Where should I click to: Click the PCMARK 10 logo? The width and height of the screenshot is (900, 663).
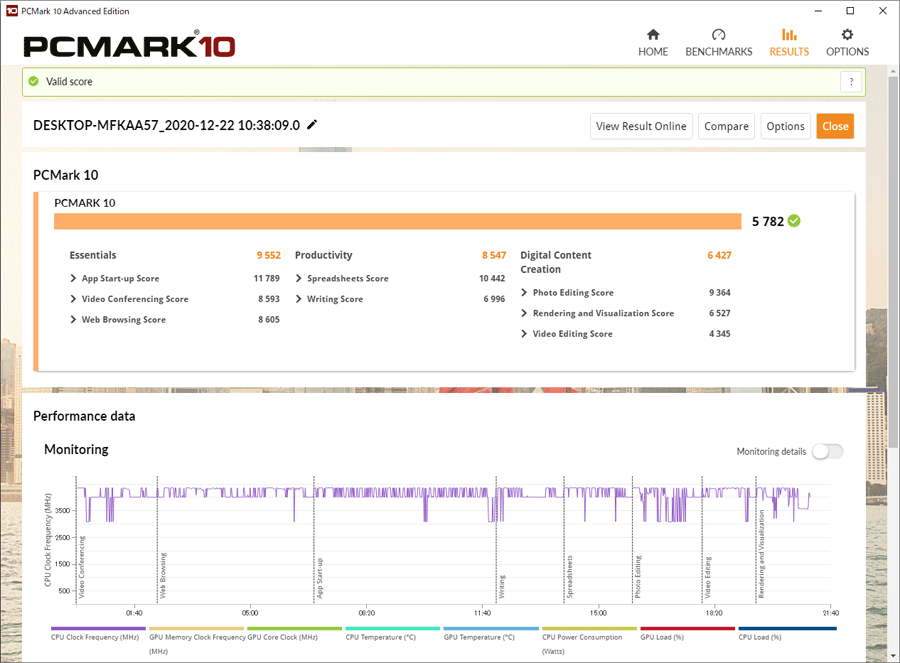[x=129, y=45]
